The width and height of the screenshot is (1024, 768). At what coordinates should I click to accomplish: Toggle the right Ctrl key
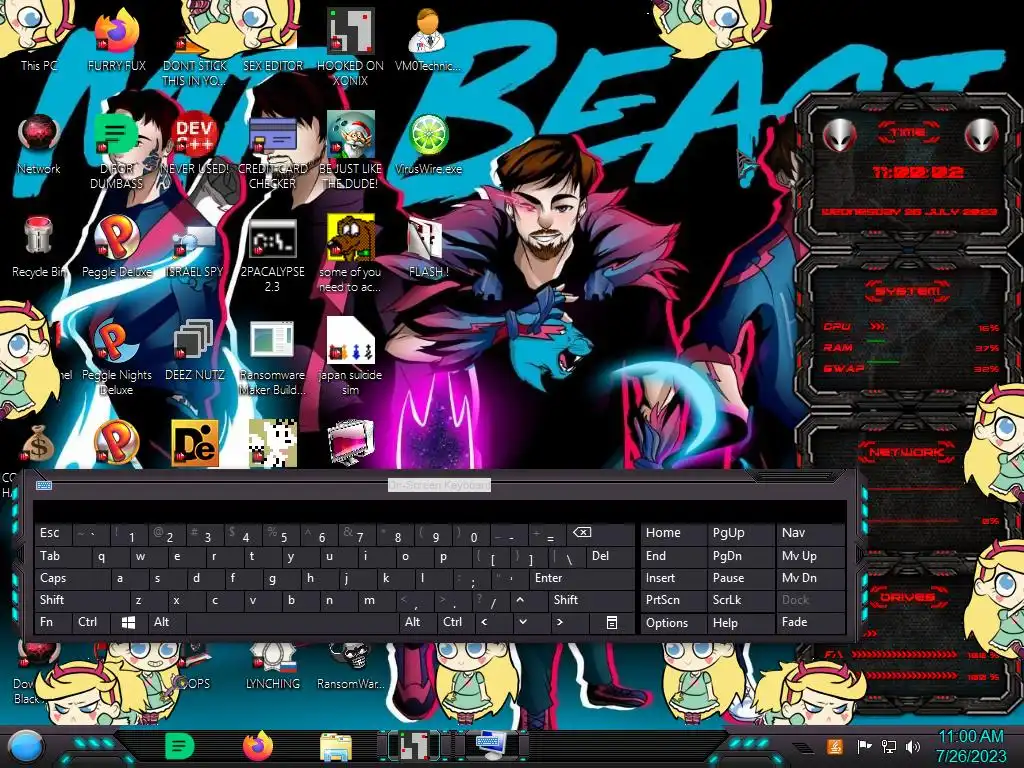click(454, 622)
